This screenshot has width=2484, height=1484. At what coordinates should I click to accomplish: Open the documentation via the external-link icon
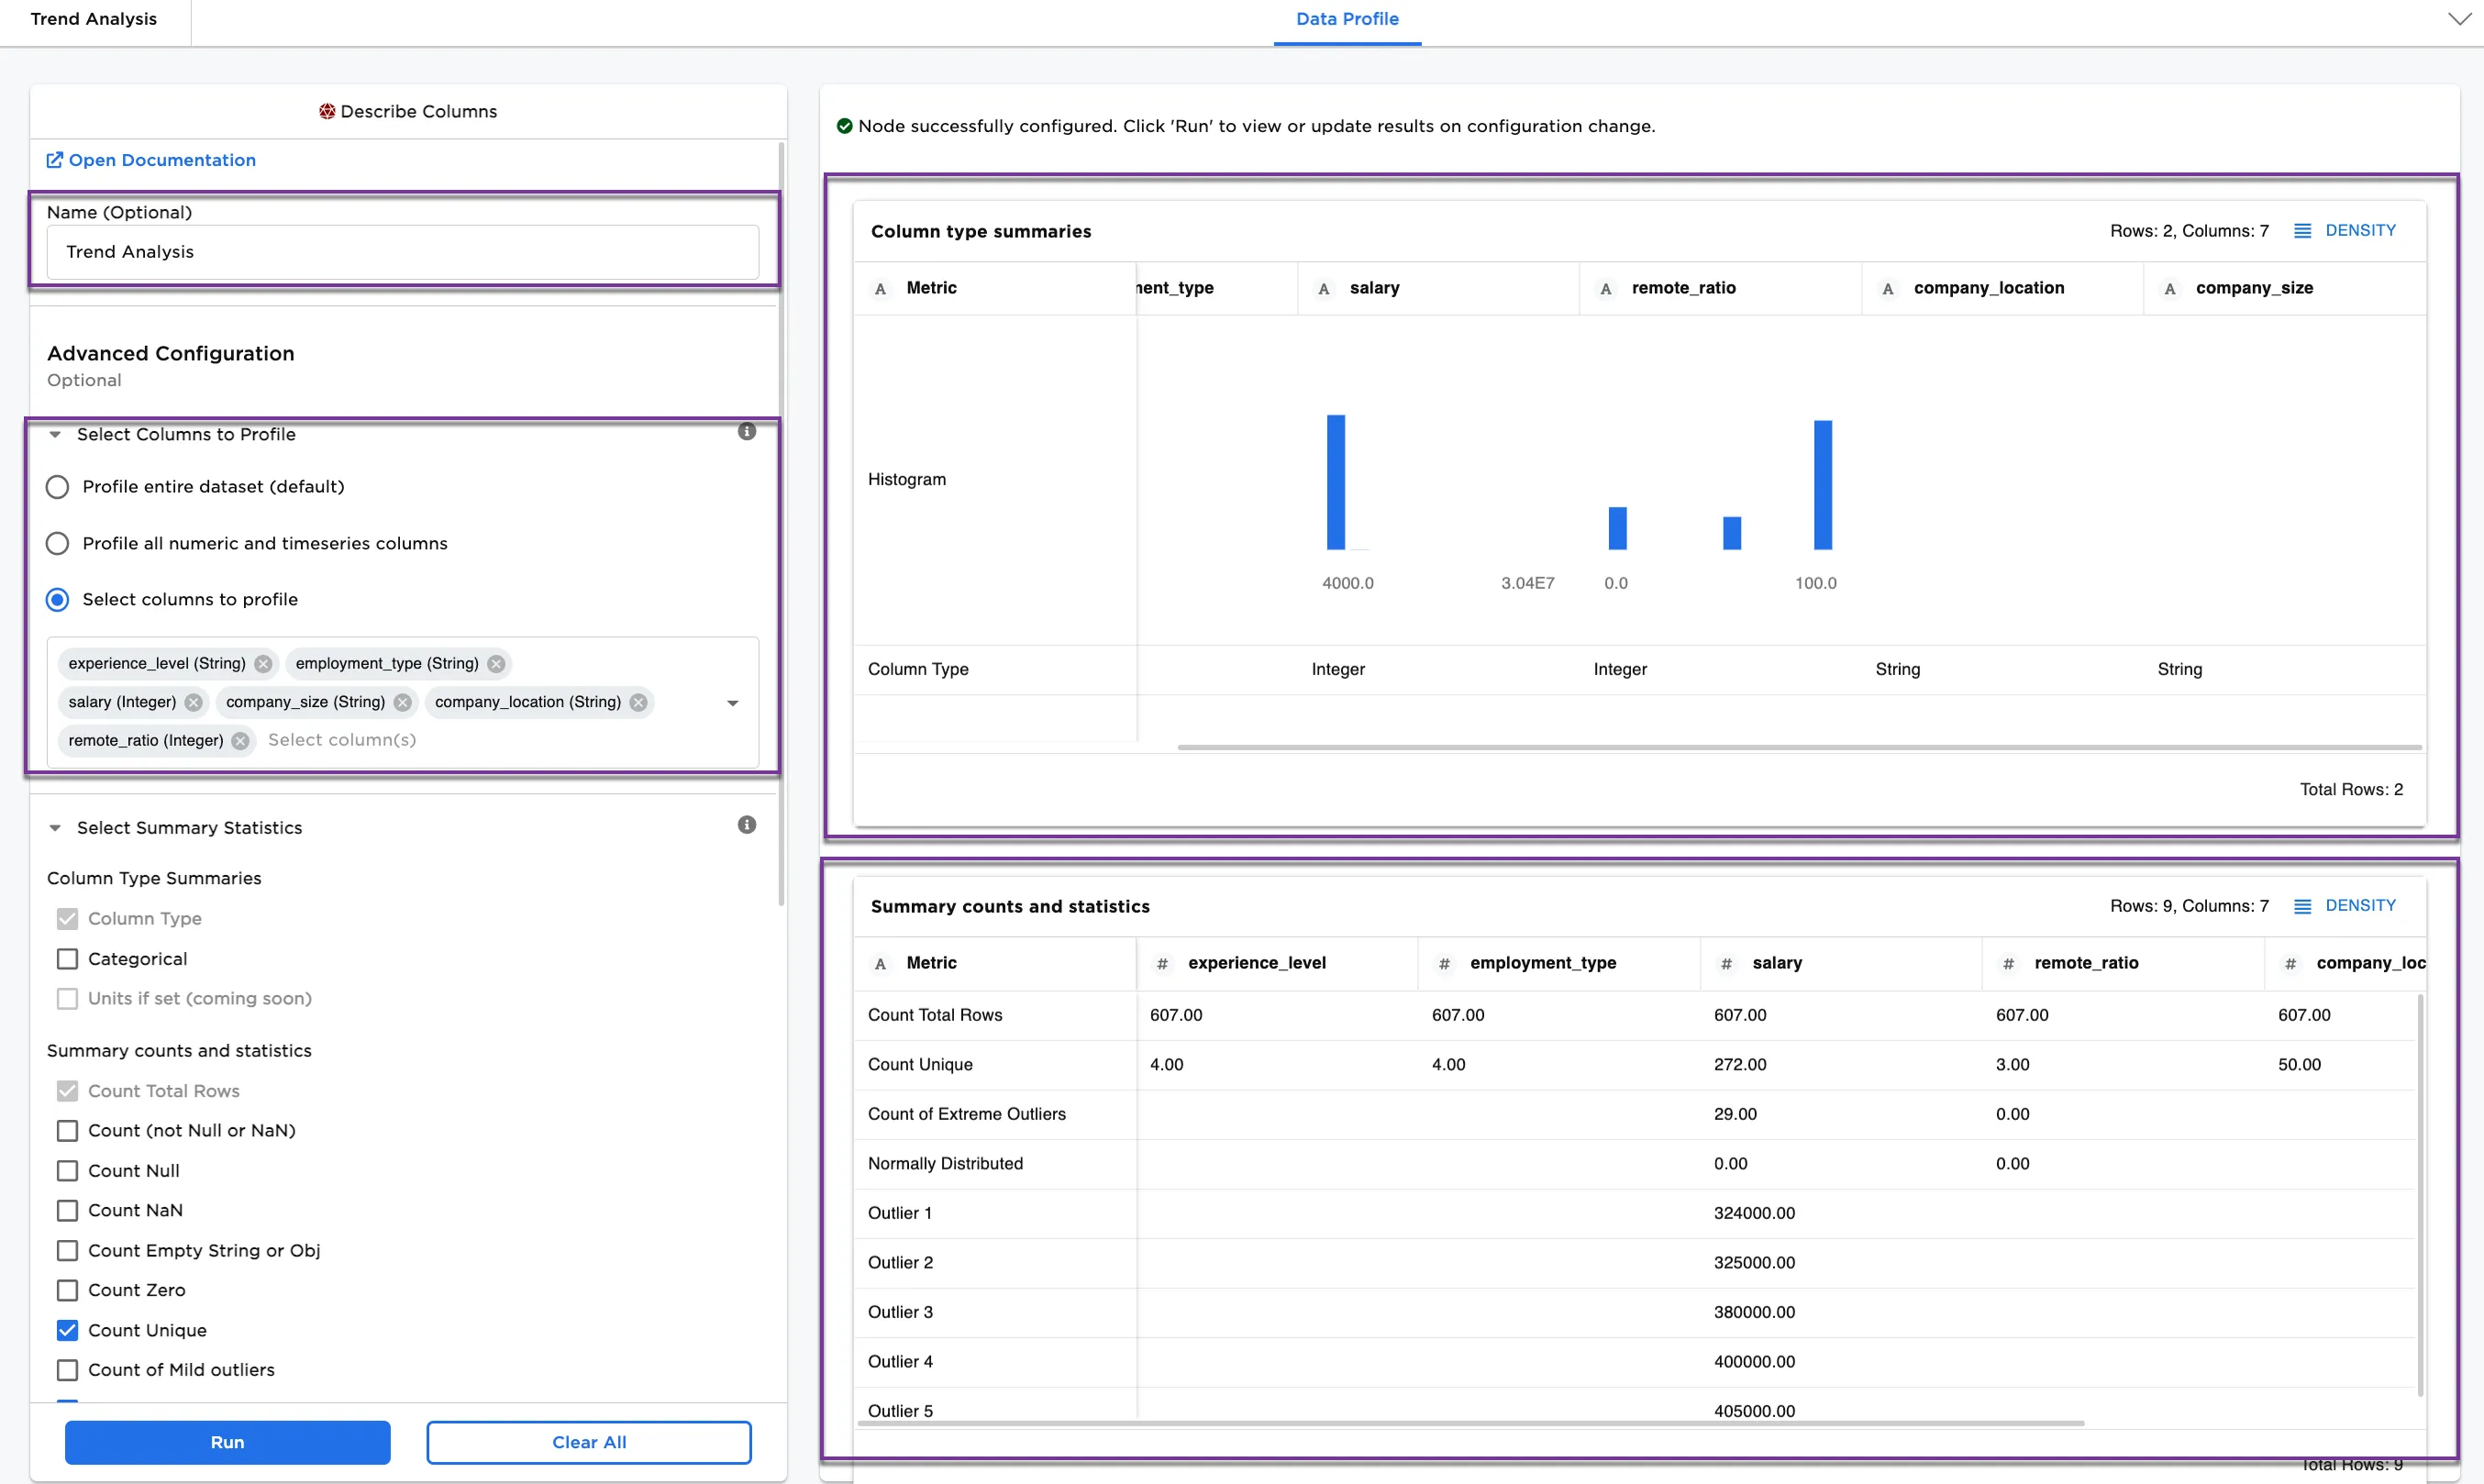(56, 160)
